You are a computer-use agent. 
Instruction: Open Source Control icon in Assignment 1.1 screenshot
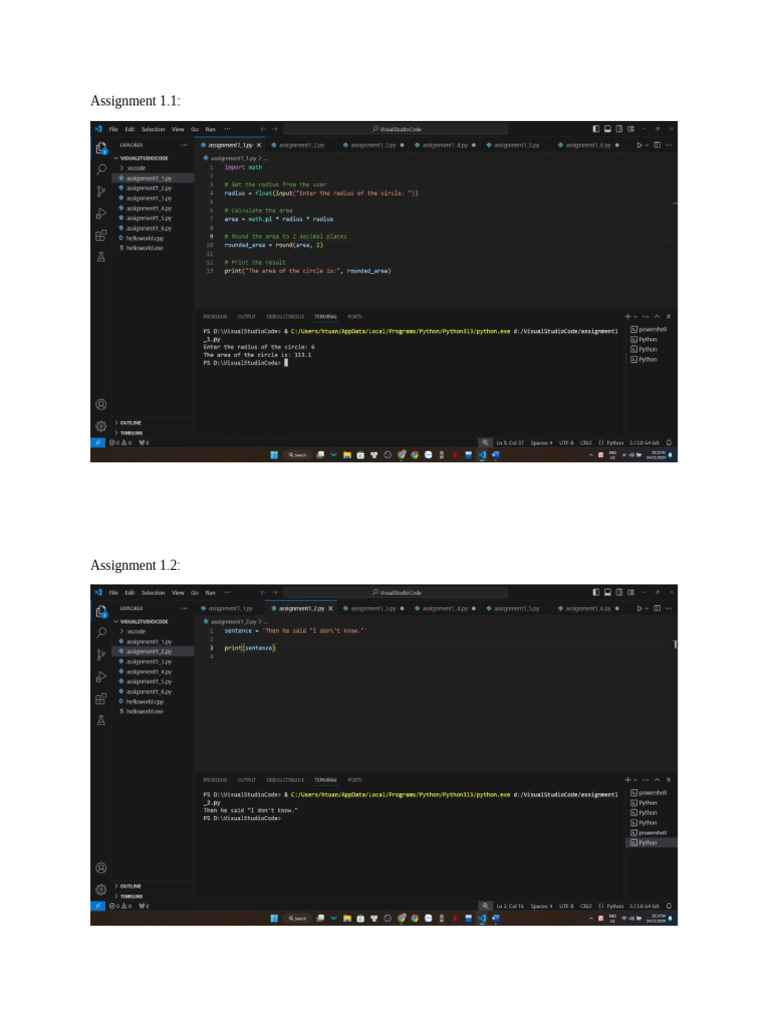101,191
